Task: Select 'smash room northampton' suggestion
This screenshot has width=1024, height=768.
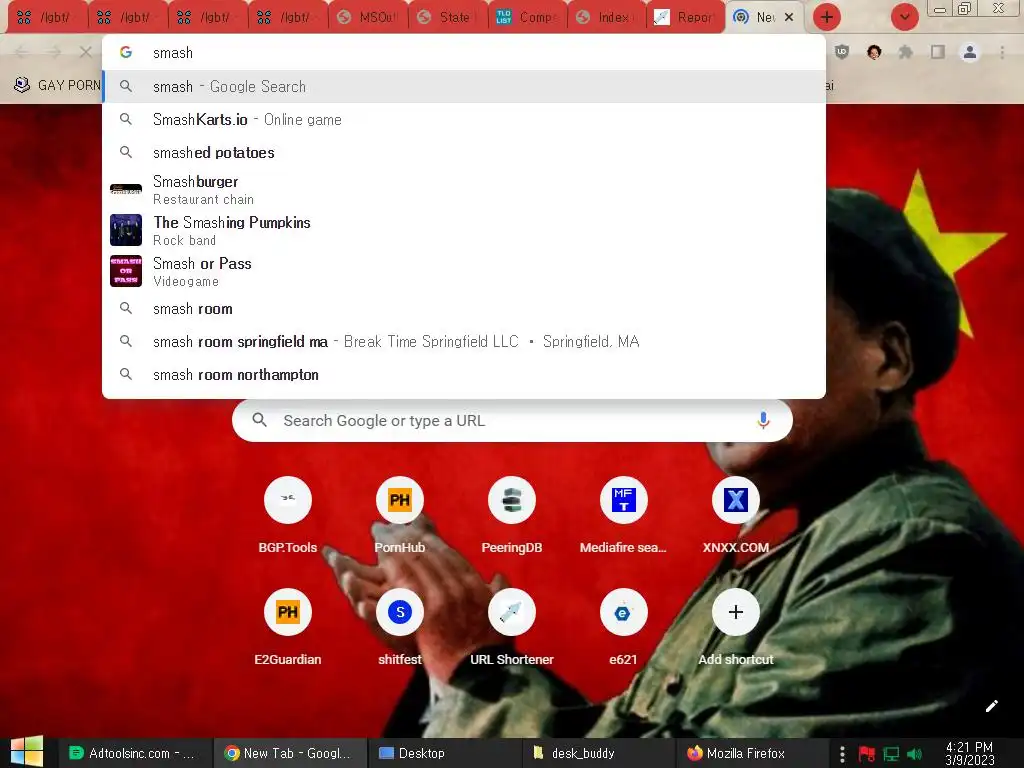Action: pos(464,374)
